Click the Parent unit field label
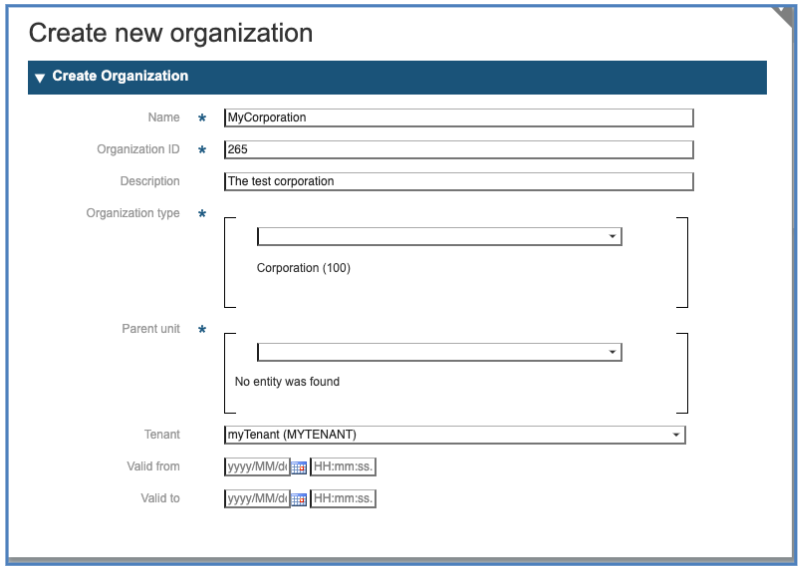The height and width of the screenshot is (570, 805). tap(150, 329)
